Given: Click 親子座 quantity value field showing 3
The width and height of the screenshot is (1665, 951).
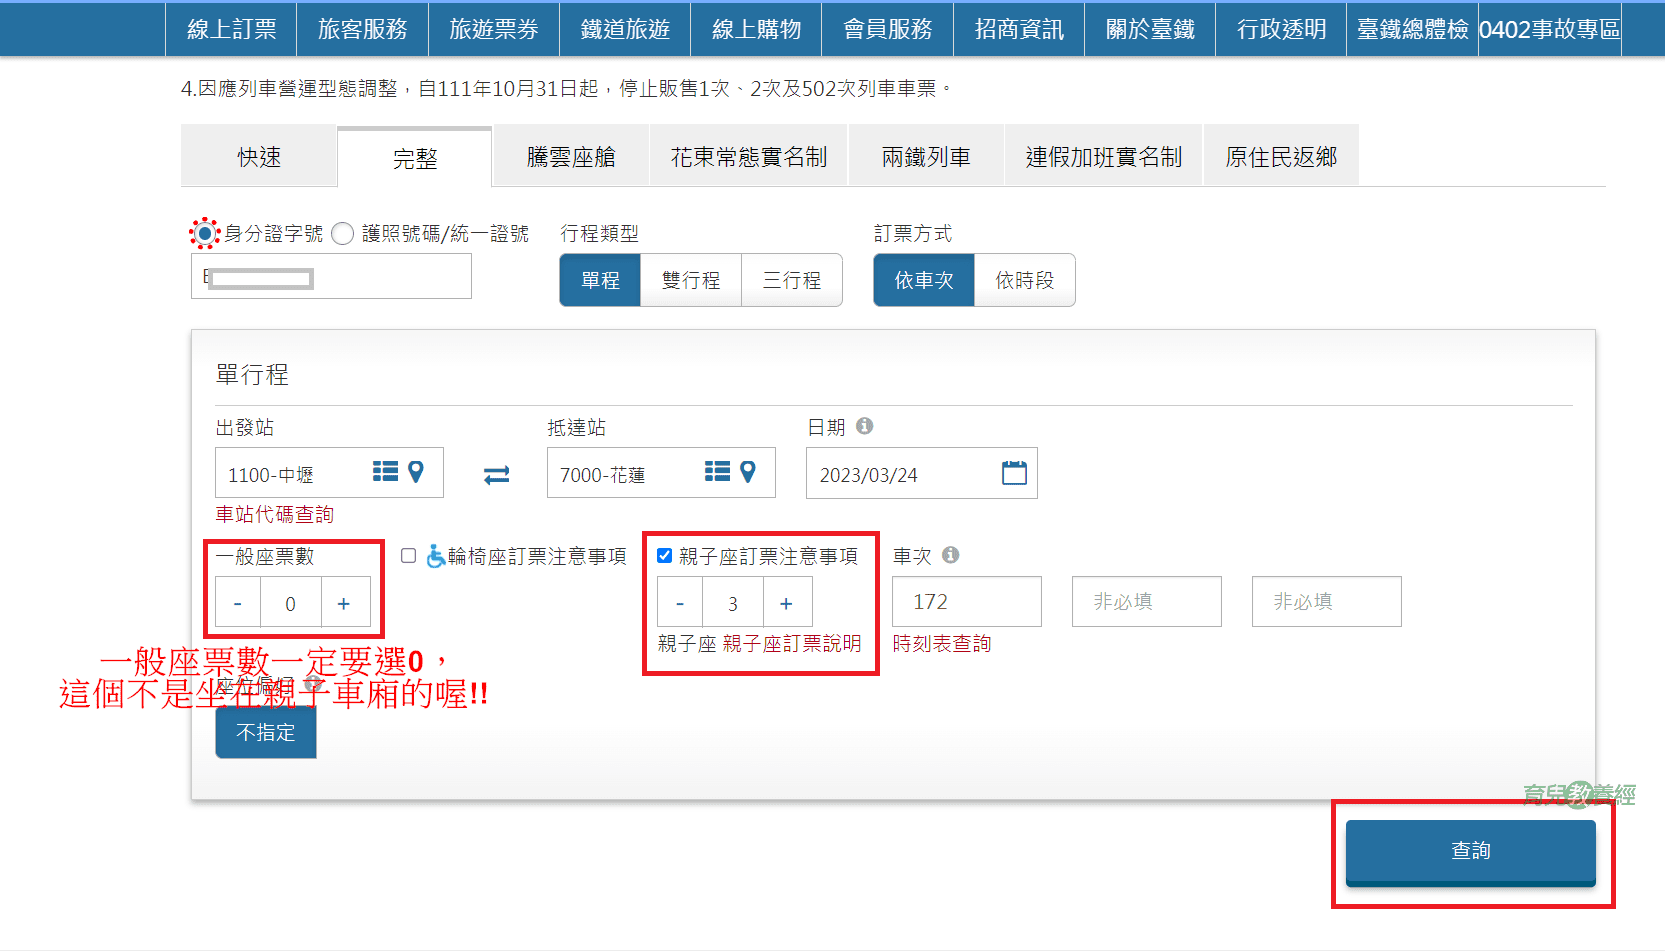Looking at the screenshot, I should tap(733, 603).
